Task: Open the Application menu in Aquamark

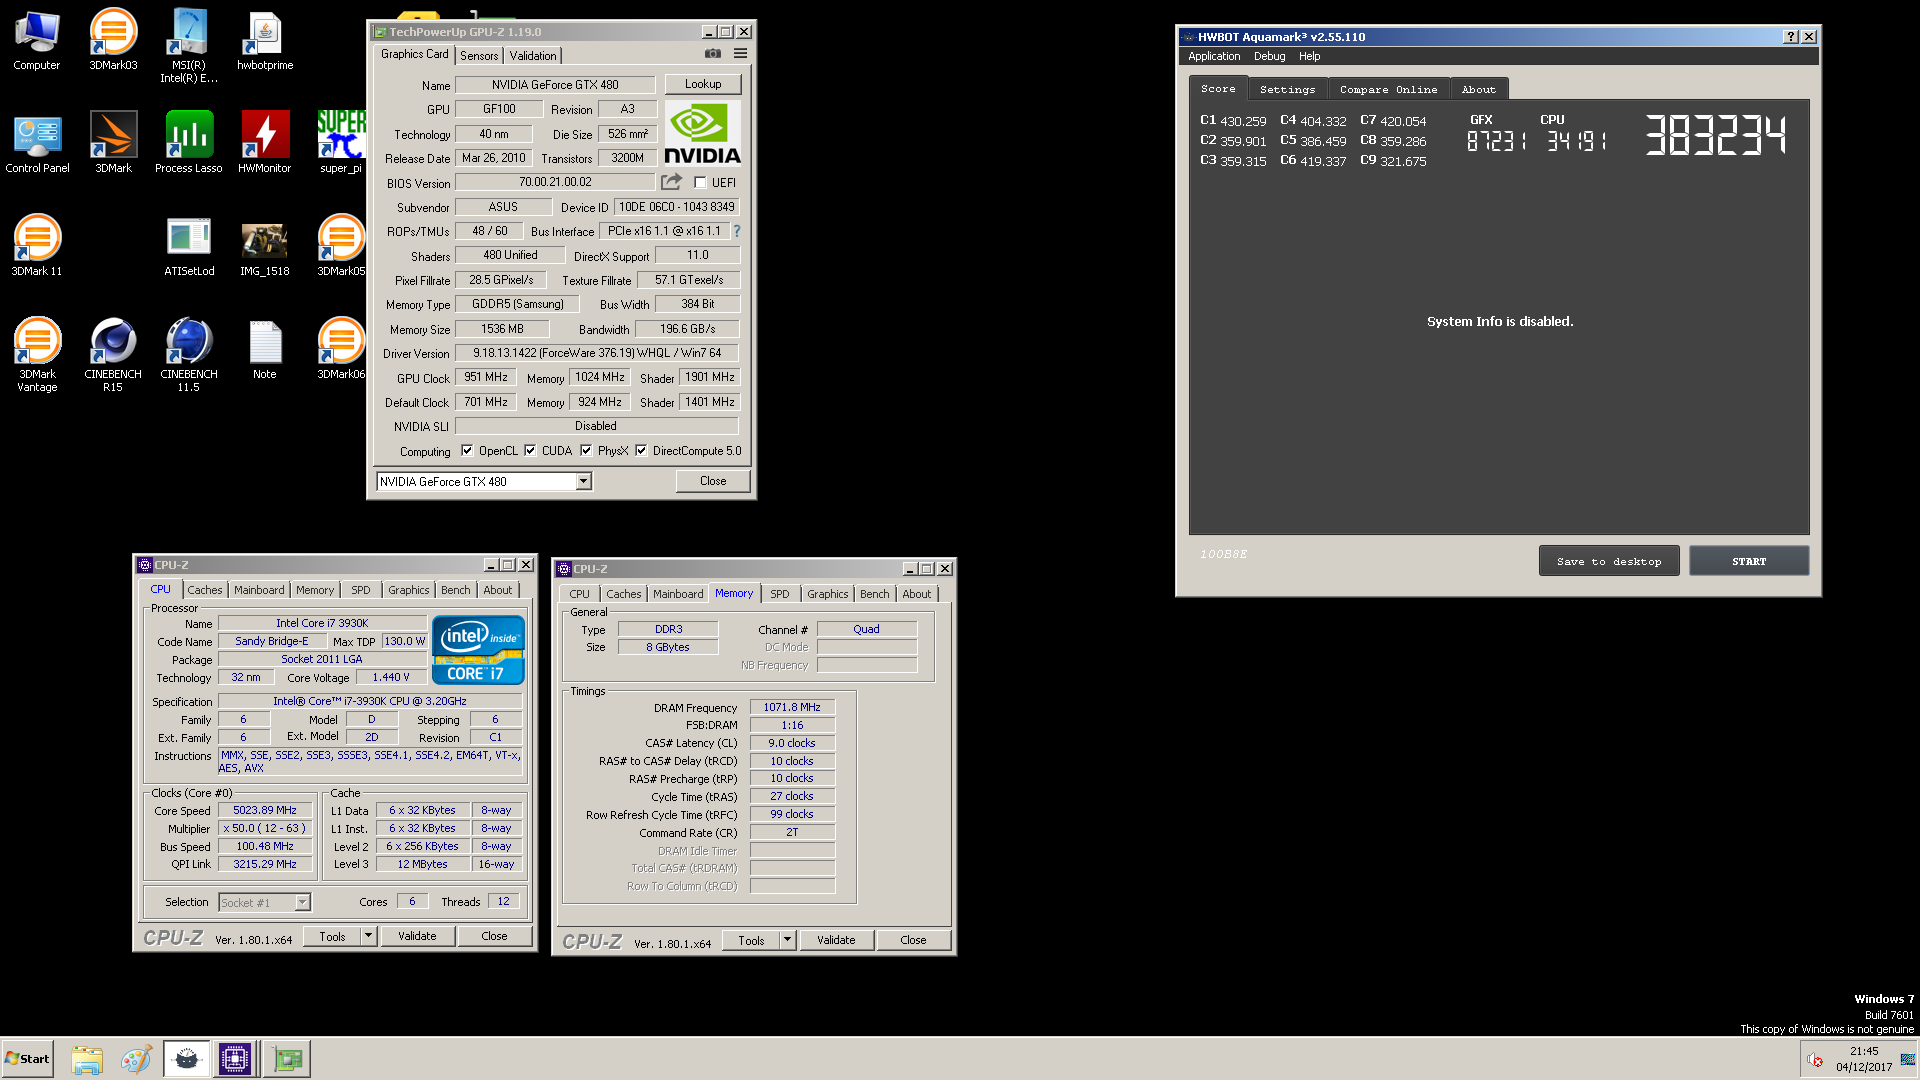Action: point(1214,57)
